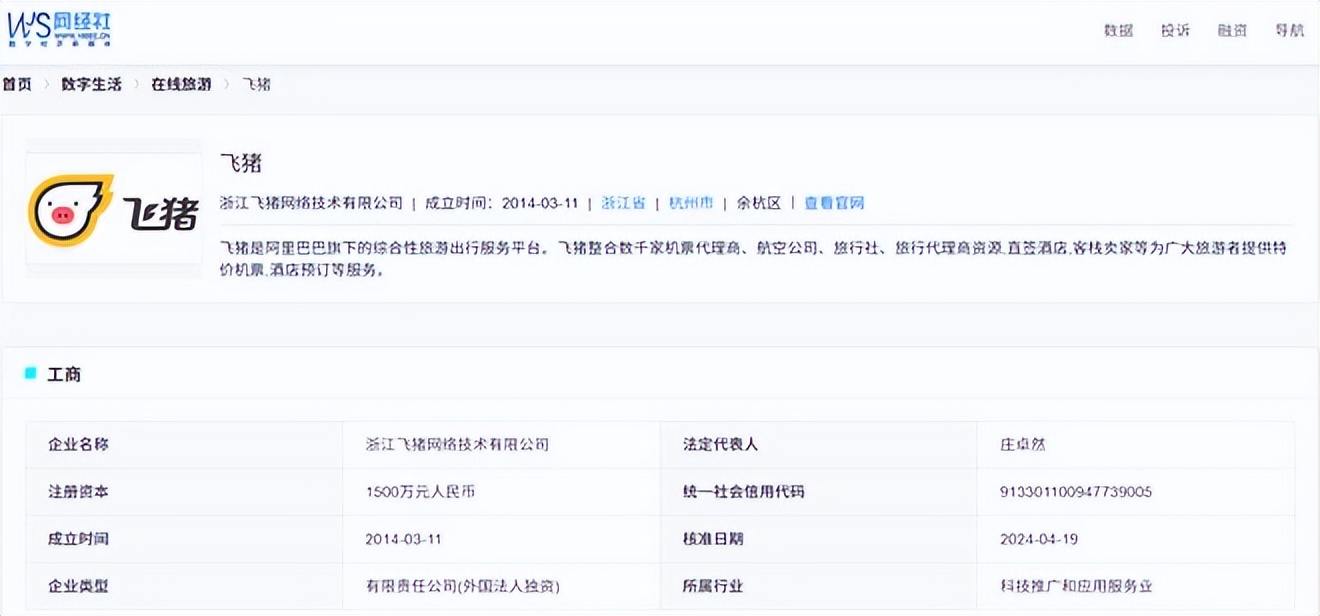This screenshot has height=616, width=1320.
Task: Open the 查看官网 link
Action: (x=834, y=202)
